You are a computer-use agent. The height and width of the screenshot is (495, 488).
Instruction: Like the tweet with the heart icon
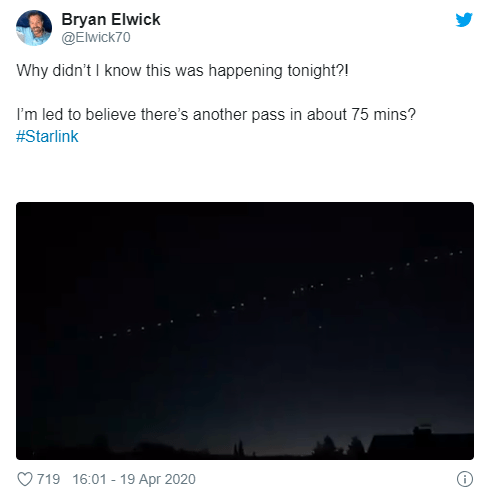coord(25,479)
